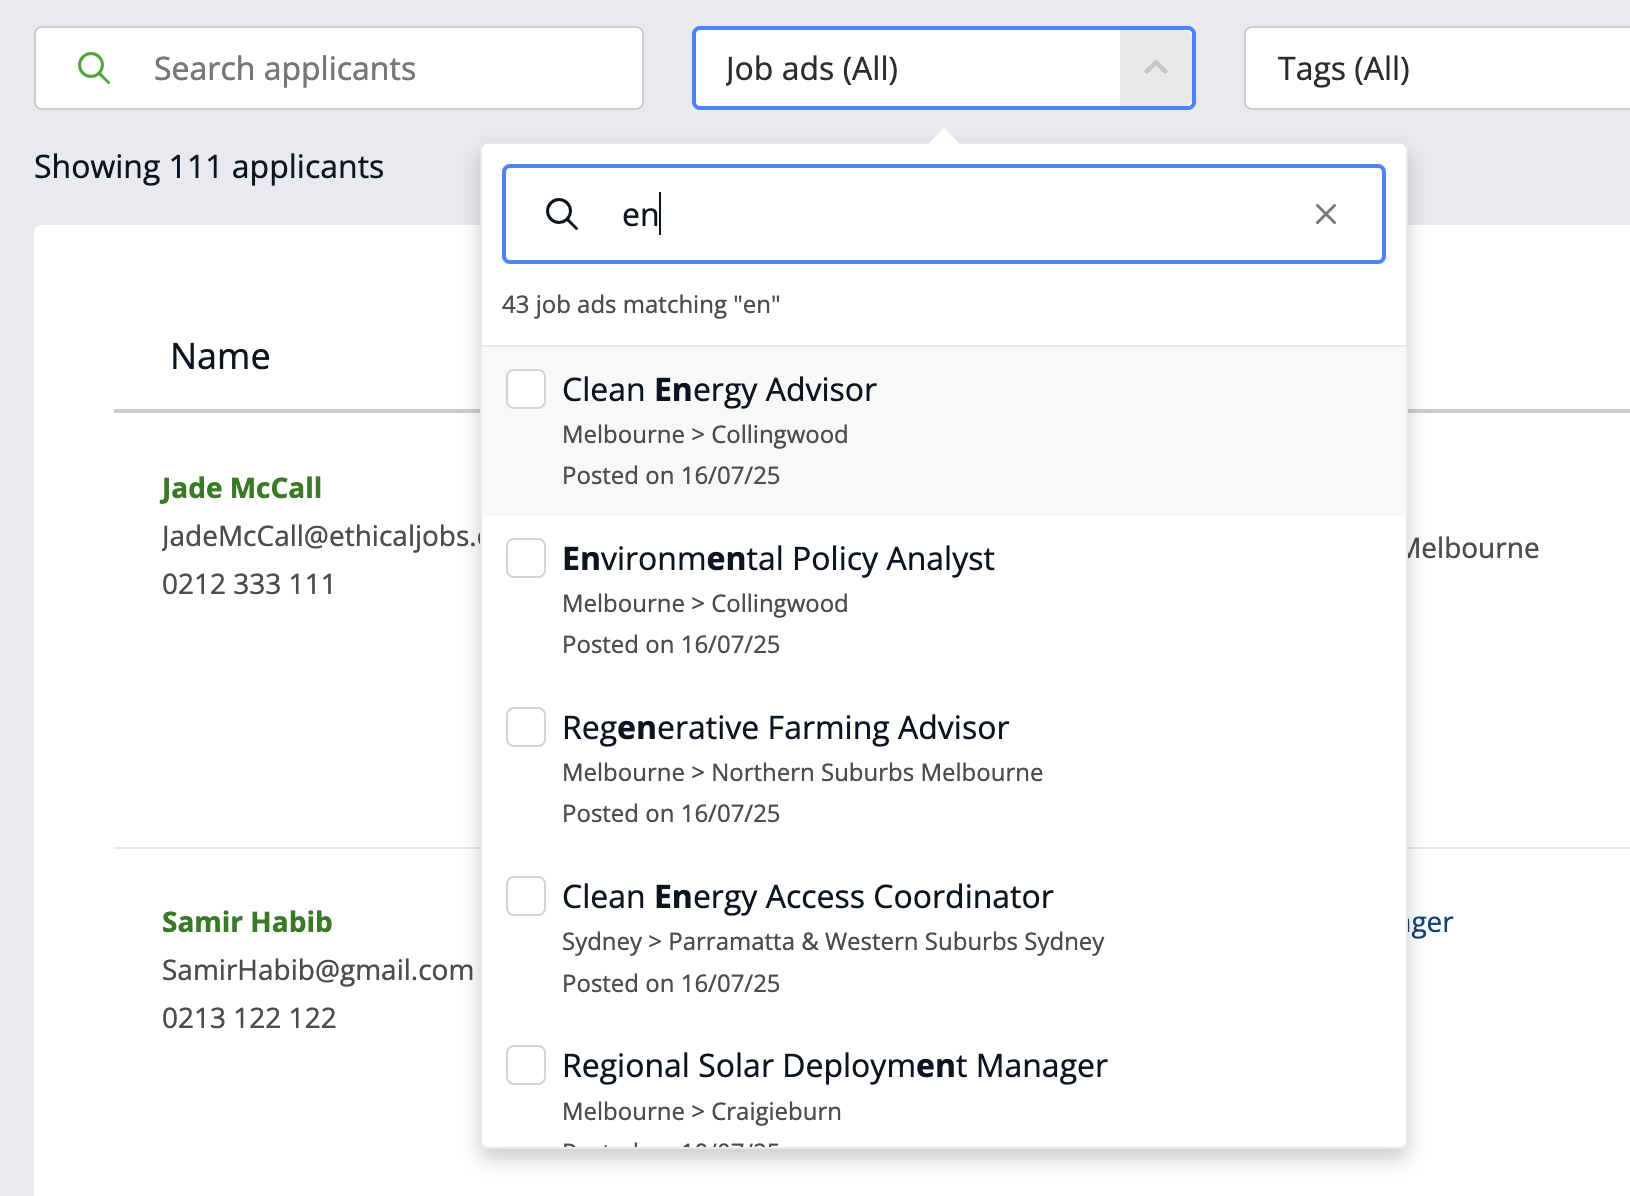Open the Tags (All) dropdown

point(1436,68)
